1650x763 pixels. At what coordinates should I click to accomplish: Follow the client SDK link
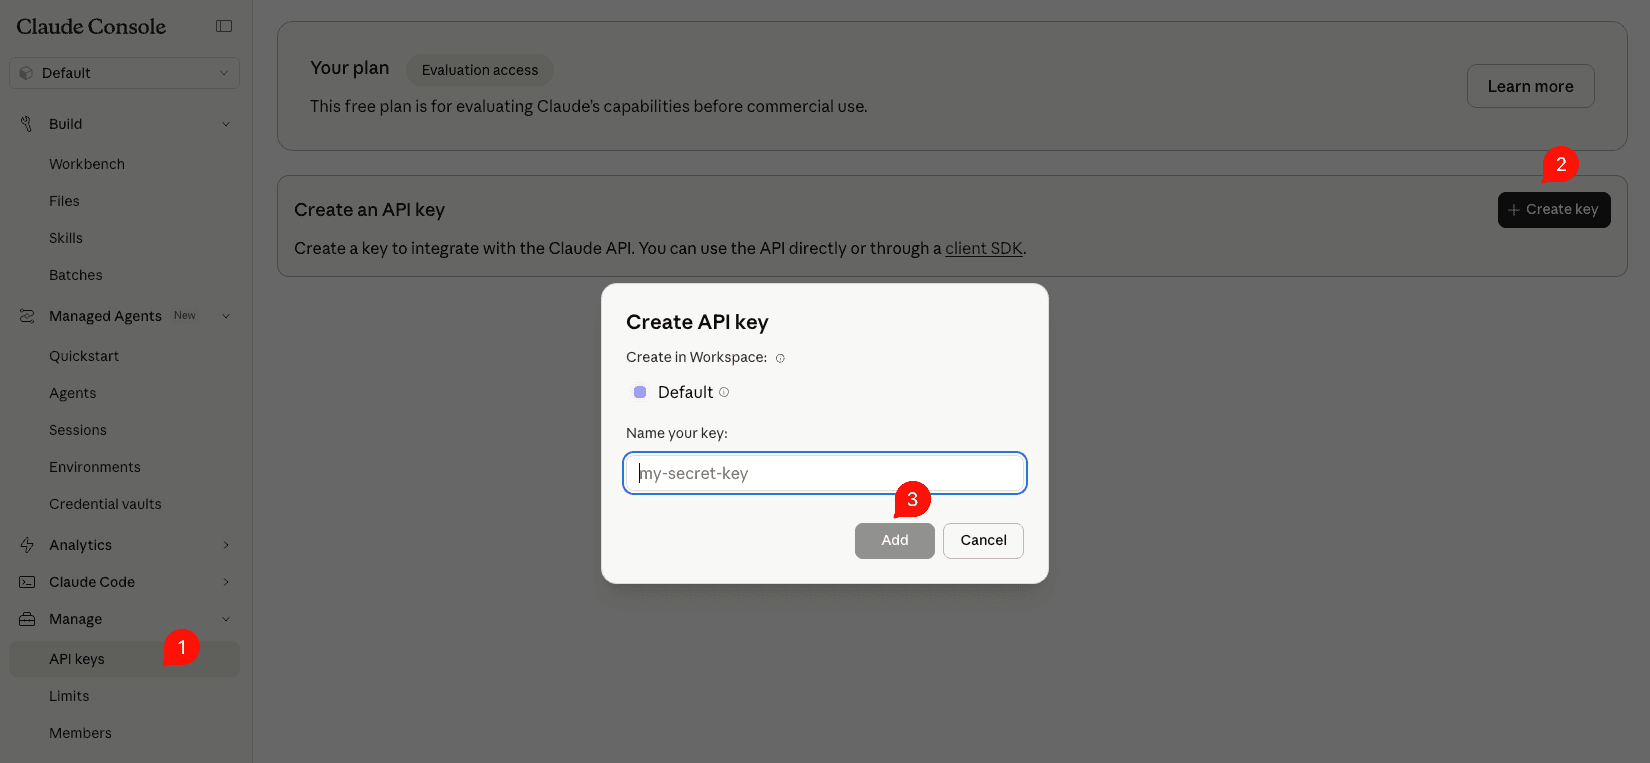pos(984,248)
